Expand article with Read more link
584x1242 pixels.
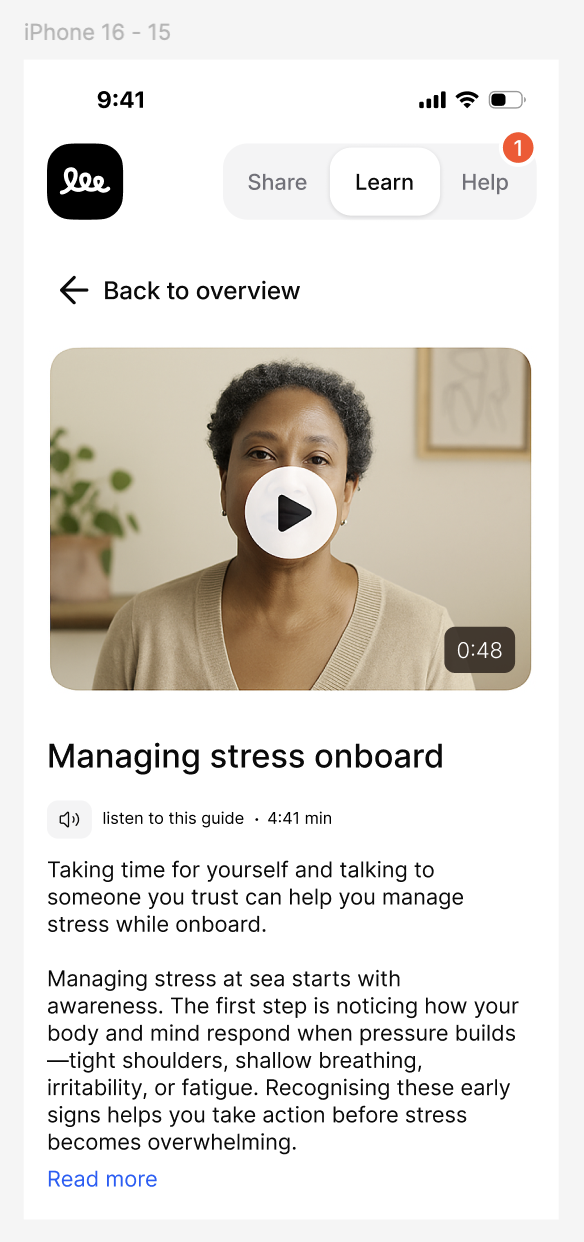coord(102,1179)
